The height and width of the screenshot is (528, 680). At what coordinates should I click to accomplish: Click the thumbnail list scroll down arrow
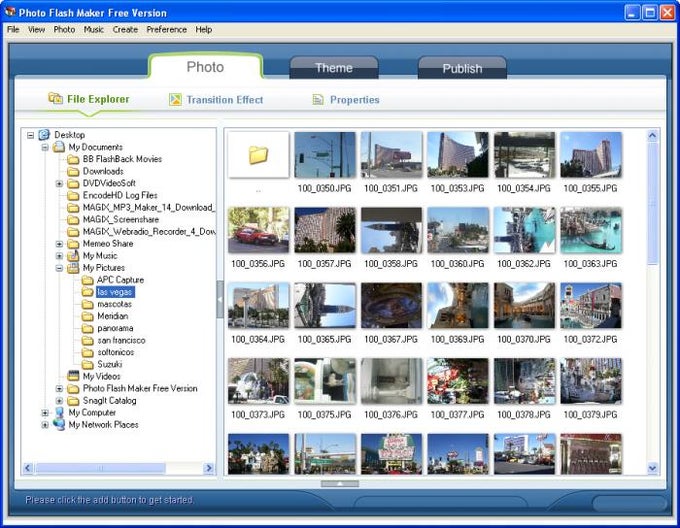(652, 468)
